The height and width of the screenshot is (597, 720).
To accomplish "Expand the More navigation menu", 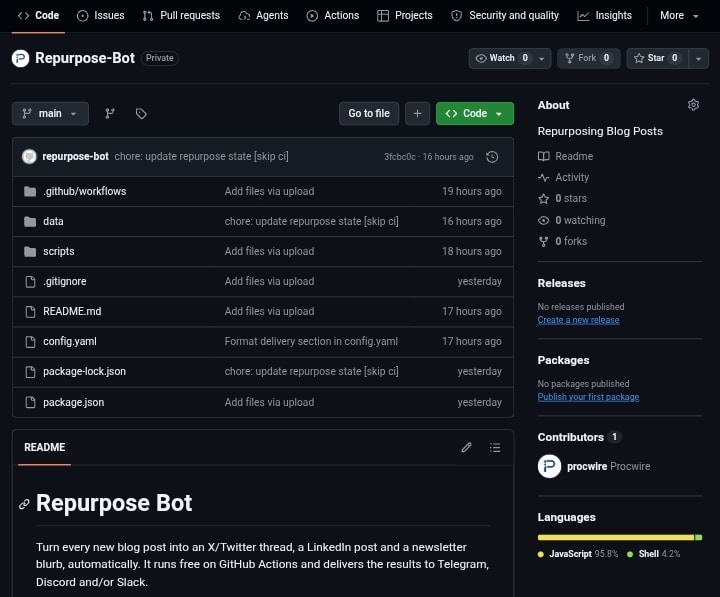I will 679,16.
